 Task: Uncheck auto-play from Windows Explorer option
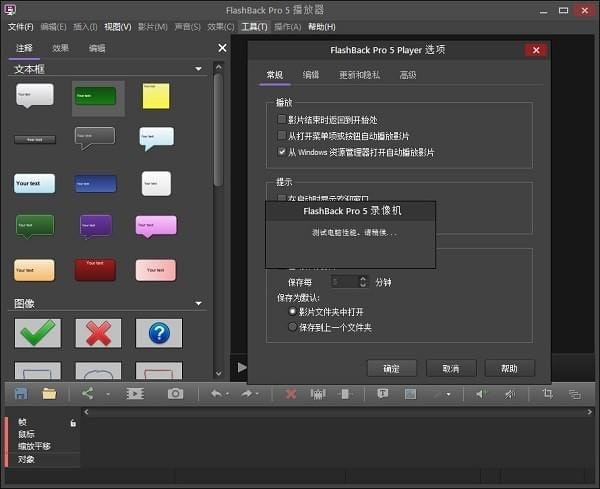click(x=283, y=152)
